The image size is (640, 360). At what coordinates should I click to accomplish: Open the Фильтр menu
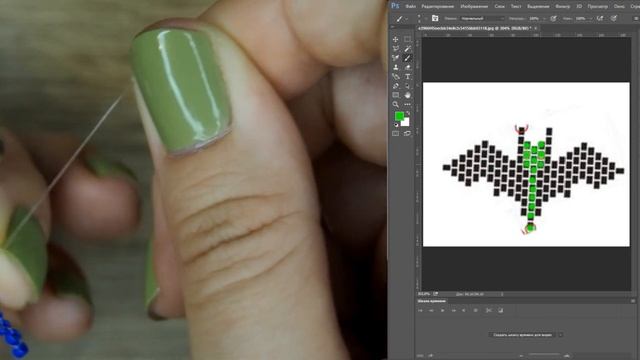coord(562,7)
